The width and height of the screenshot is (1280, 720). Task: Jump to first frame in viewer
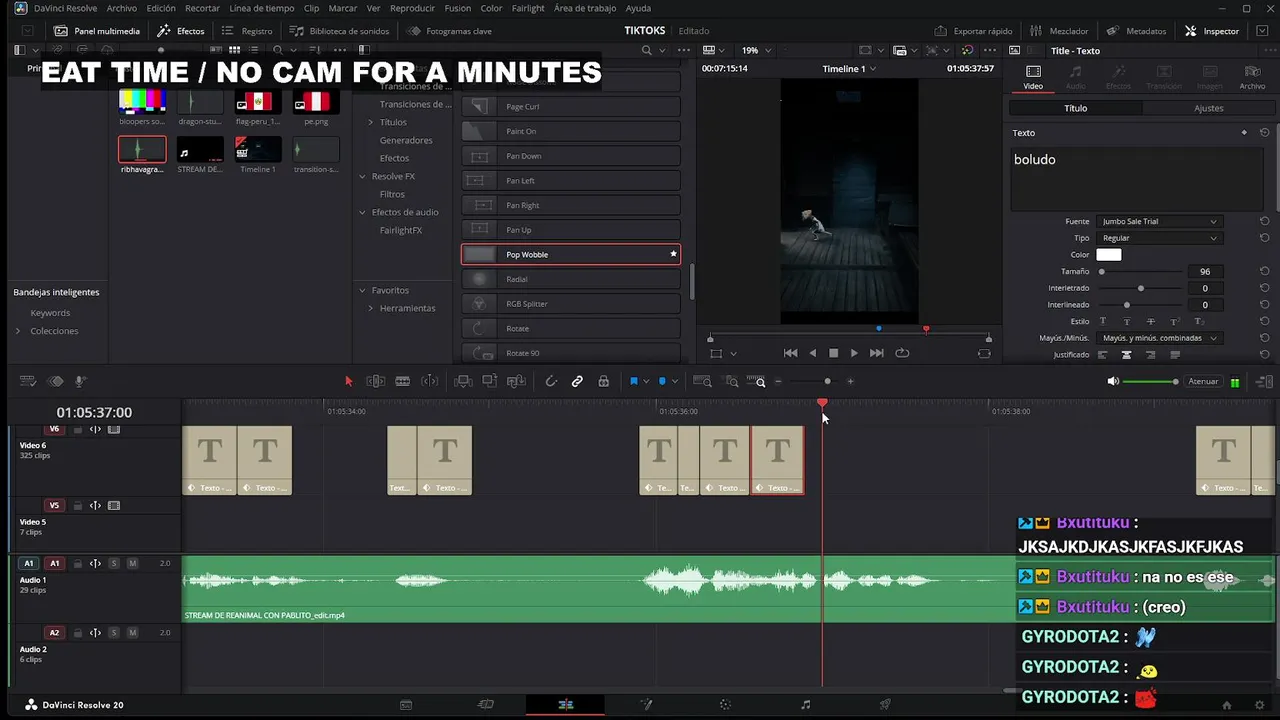[x=790, y=353]
